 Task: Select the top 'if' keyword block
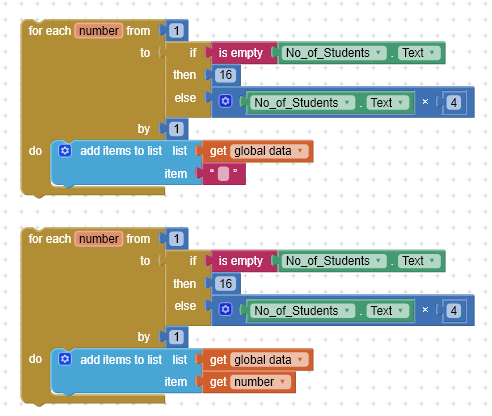click(x=193, y=53)
